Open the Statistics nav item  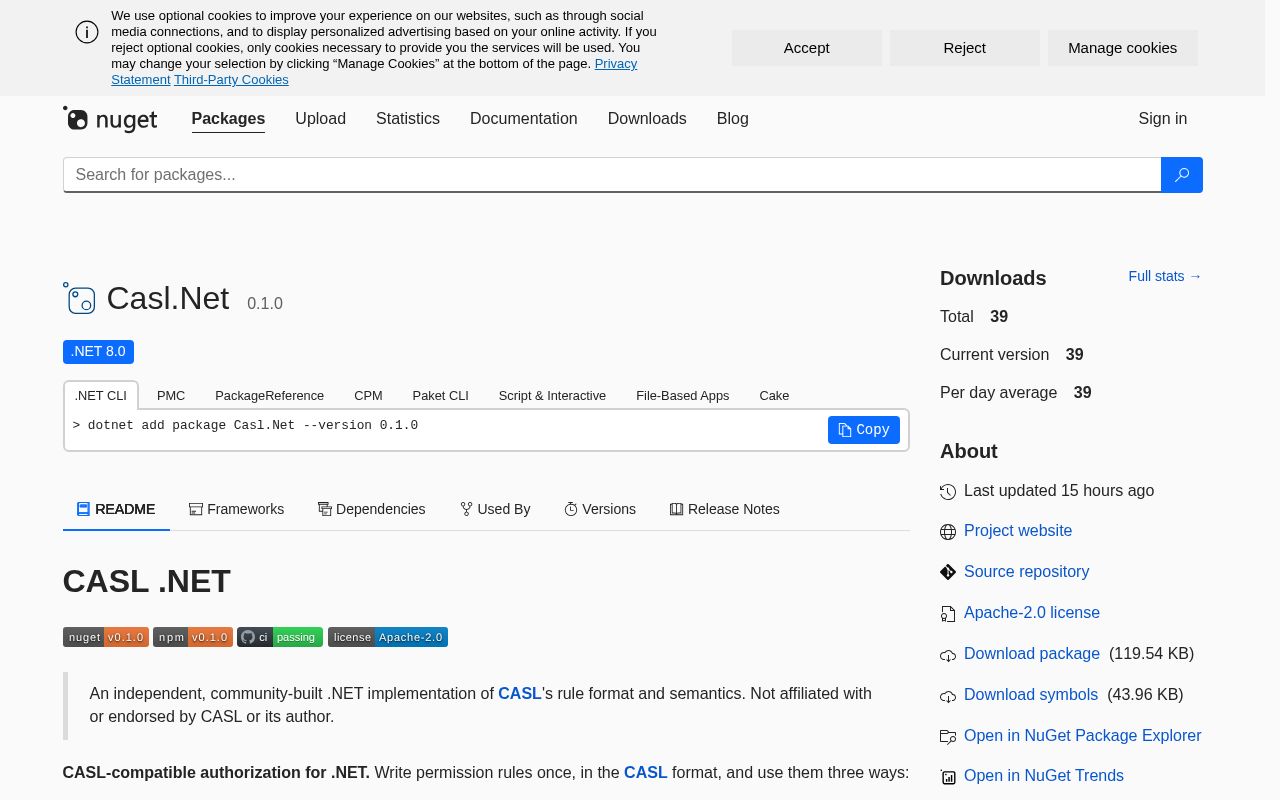408,119
